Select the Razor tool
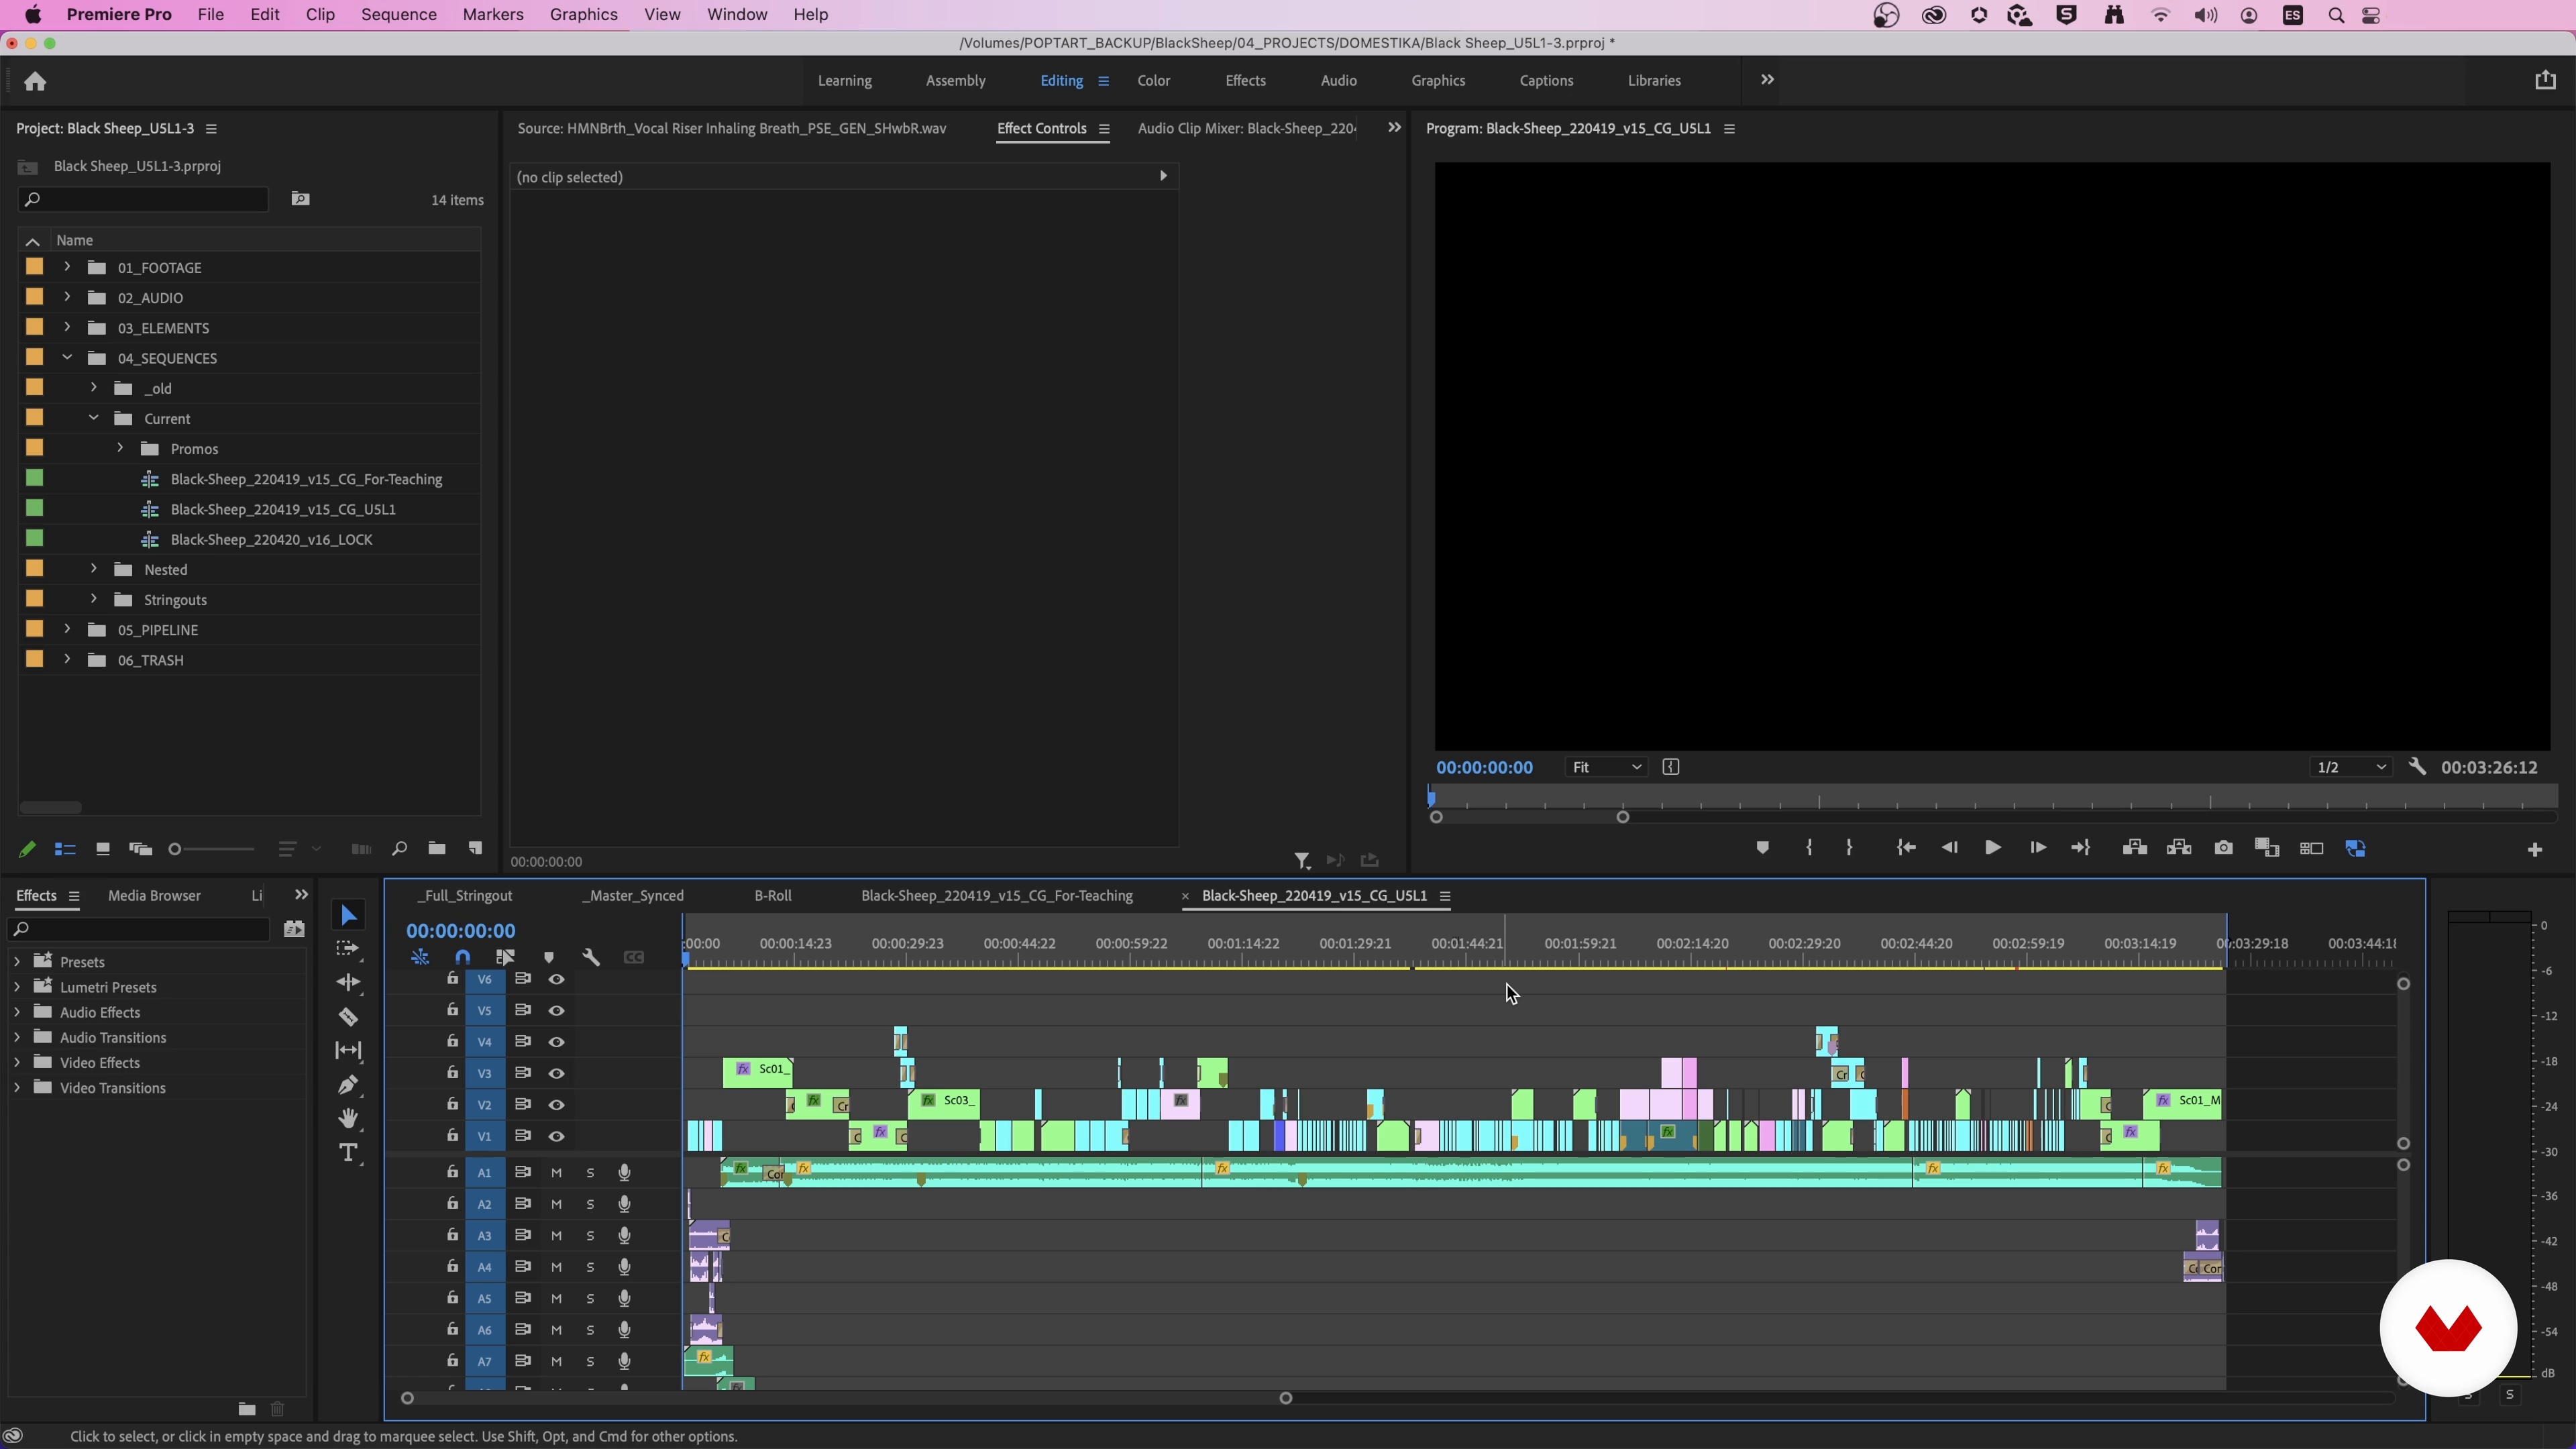2576x1449 pixels. 348,1017
